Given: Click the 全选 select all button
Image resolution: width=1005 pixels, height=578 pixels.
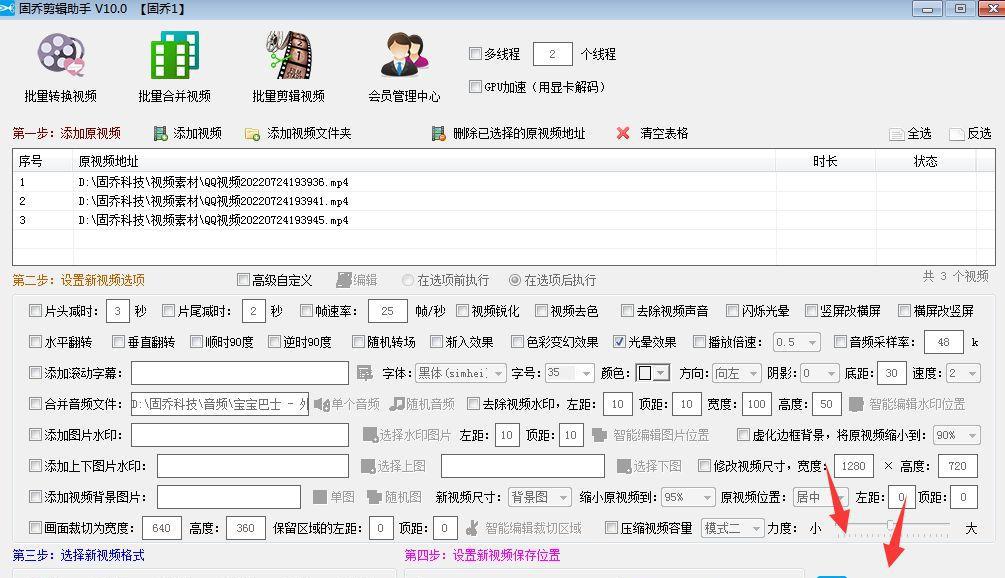Looking at the screenshot, I should coord(909,134).
